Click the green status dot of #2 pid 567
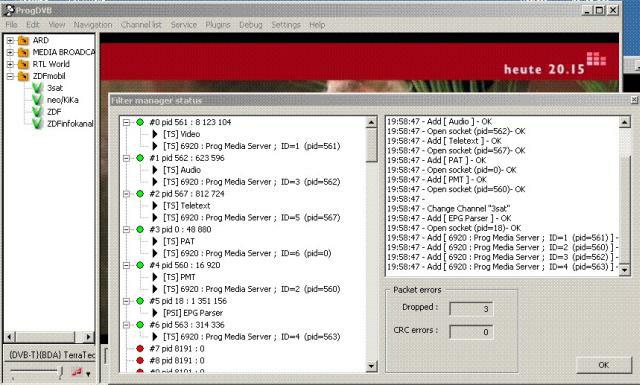Image resolution: width=640 pixels, height=385 pixels. pyautogui.click(x=140, y=194)
